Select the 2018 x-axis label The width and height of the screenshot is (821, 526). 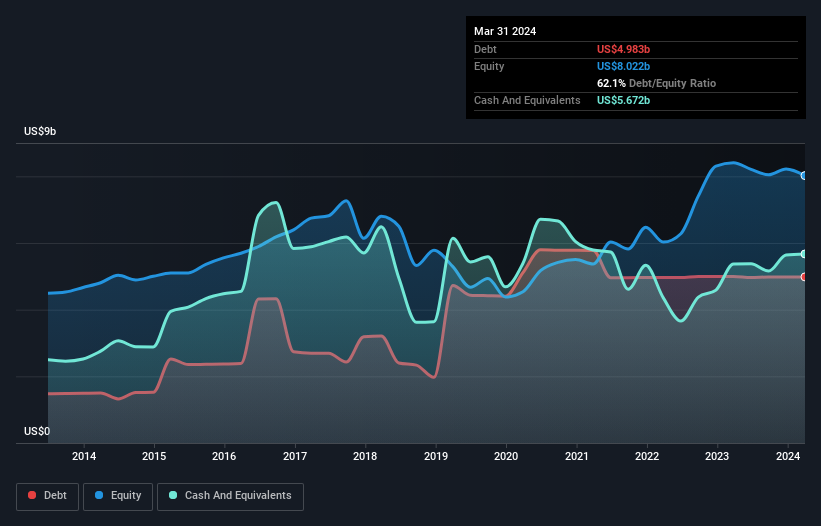[365, 456]
